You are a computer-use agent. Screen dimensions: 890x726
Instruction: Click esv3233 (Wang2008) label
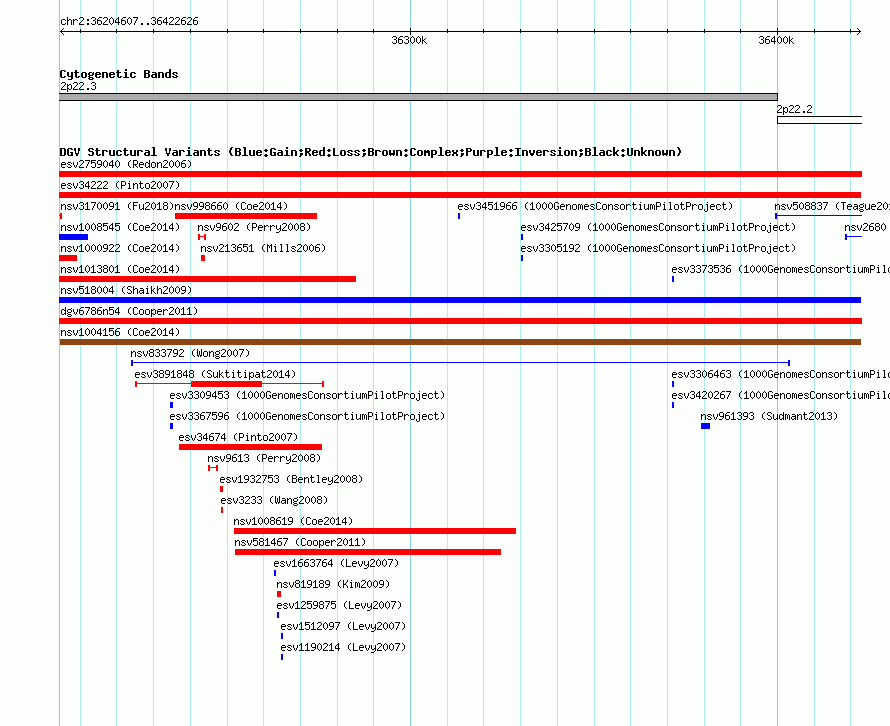[x=274, y=500]
